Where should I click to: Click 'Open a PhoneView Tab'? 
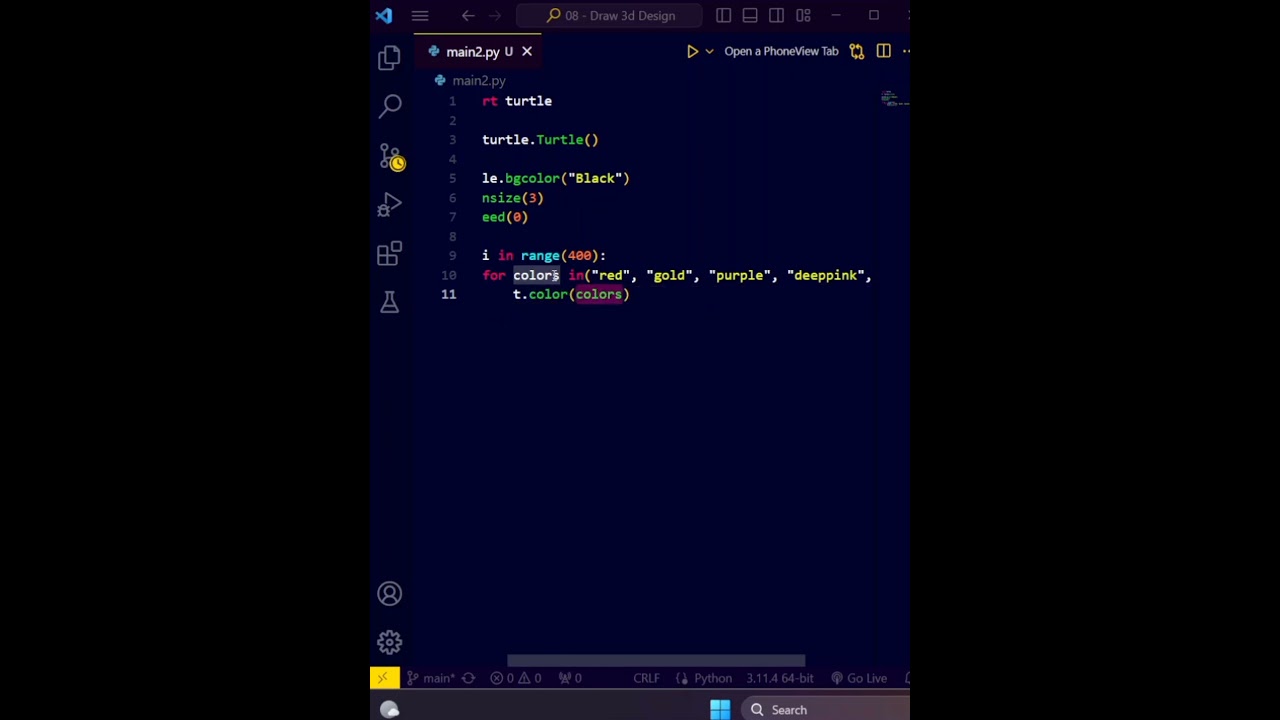click(x=781, y=51)
